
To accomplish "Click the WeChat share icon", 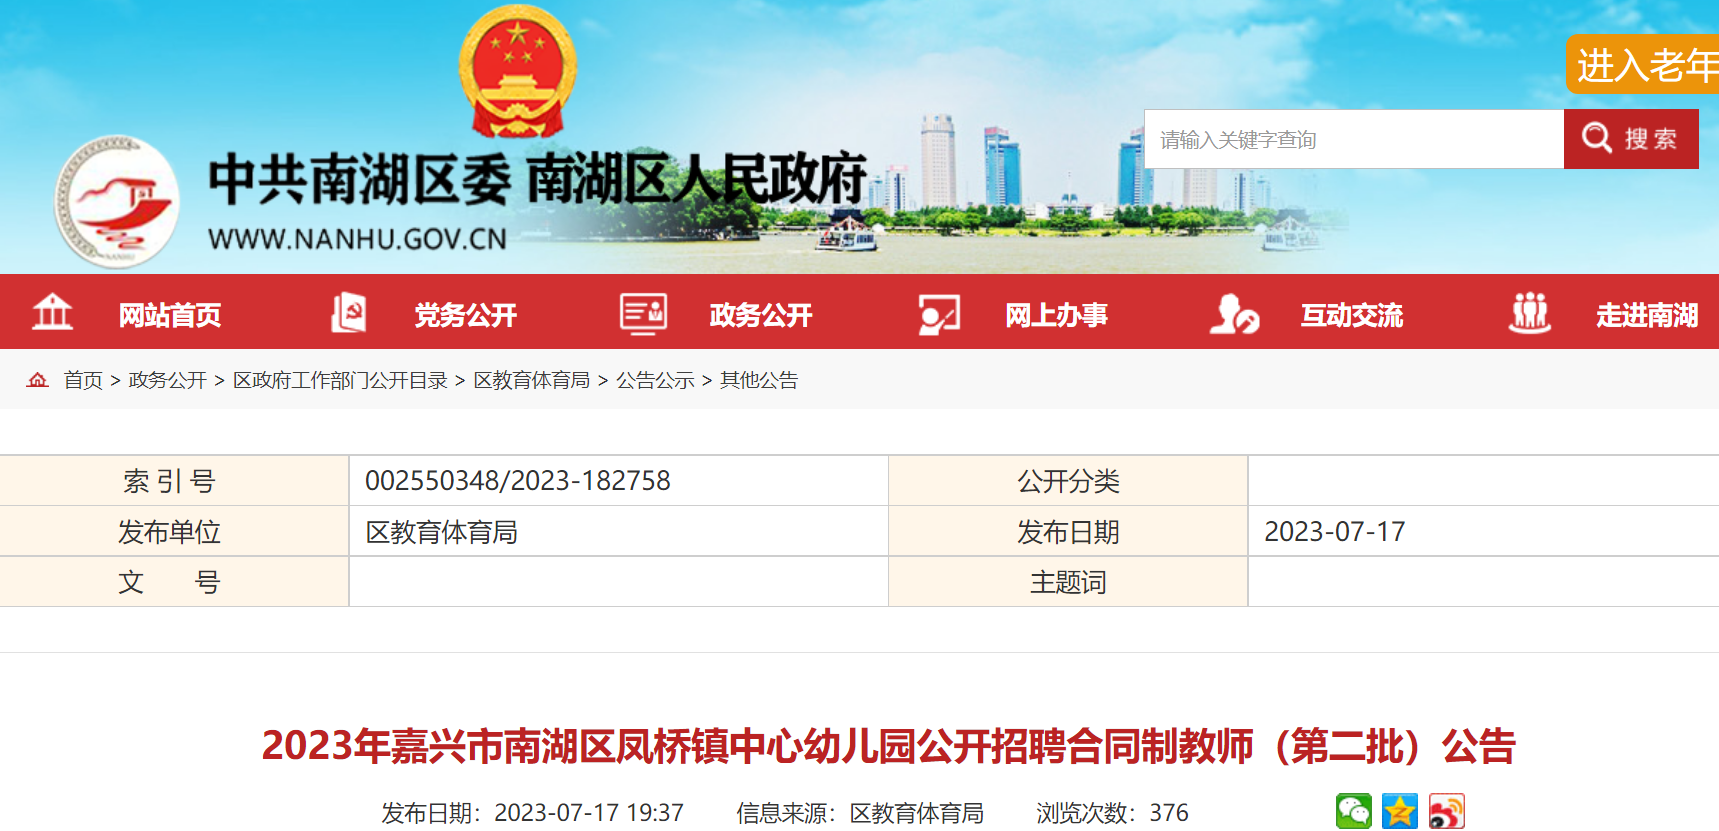I will [1353, 811].
